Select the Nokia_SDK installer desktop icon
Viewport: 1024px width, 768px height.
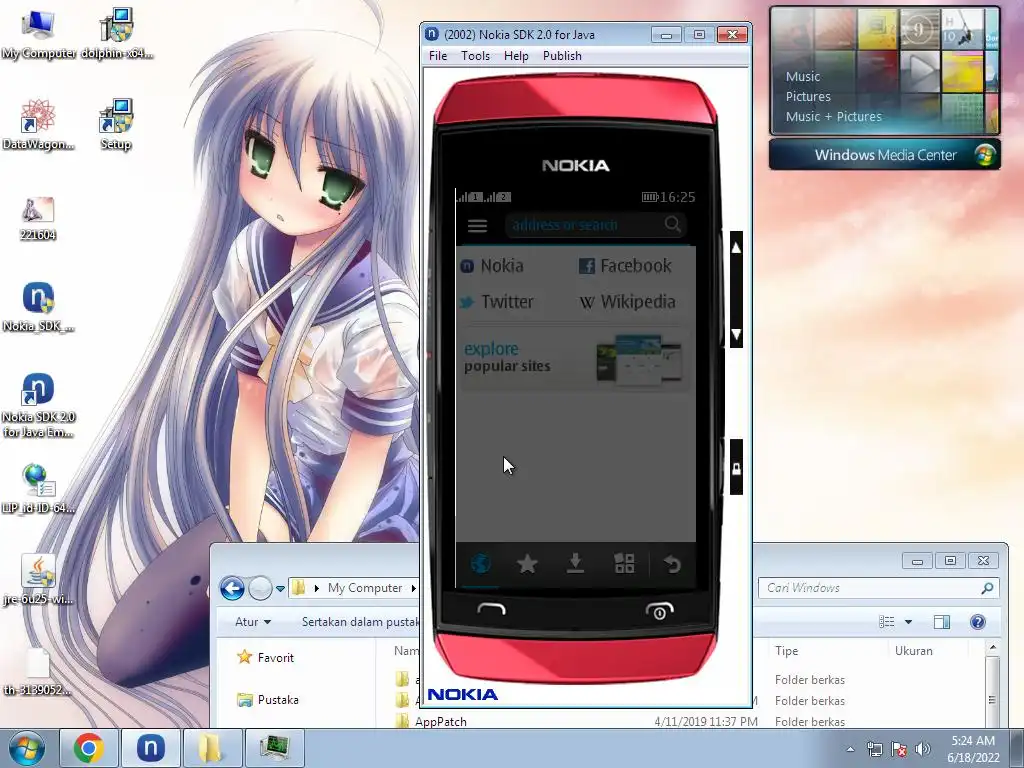pyautogui.click(x=38, y=307)
